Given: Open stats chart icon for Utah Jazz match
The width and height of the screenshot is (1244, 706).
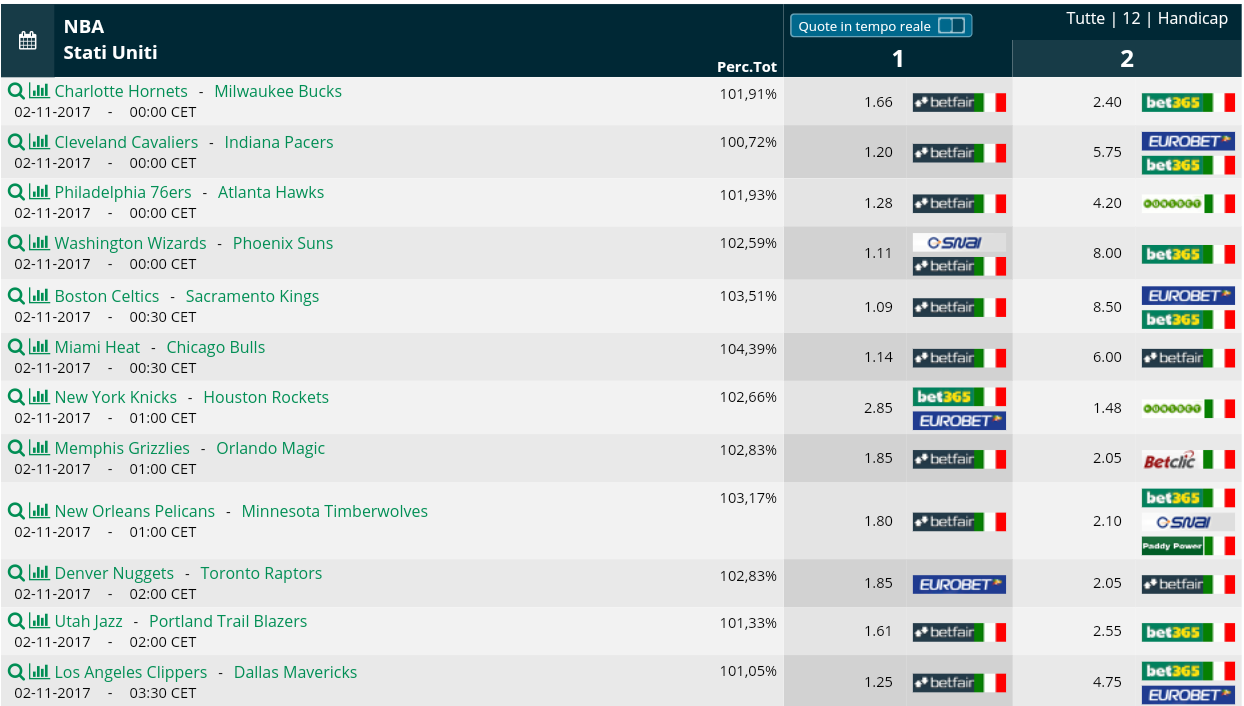Looking at the screenshot, I should point(39,621).
